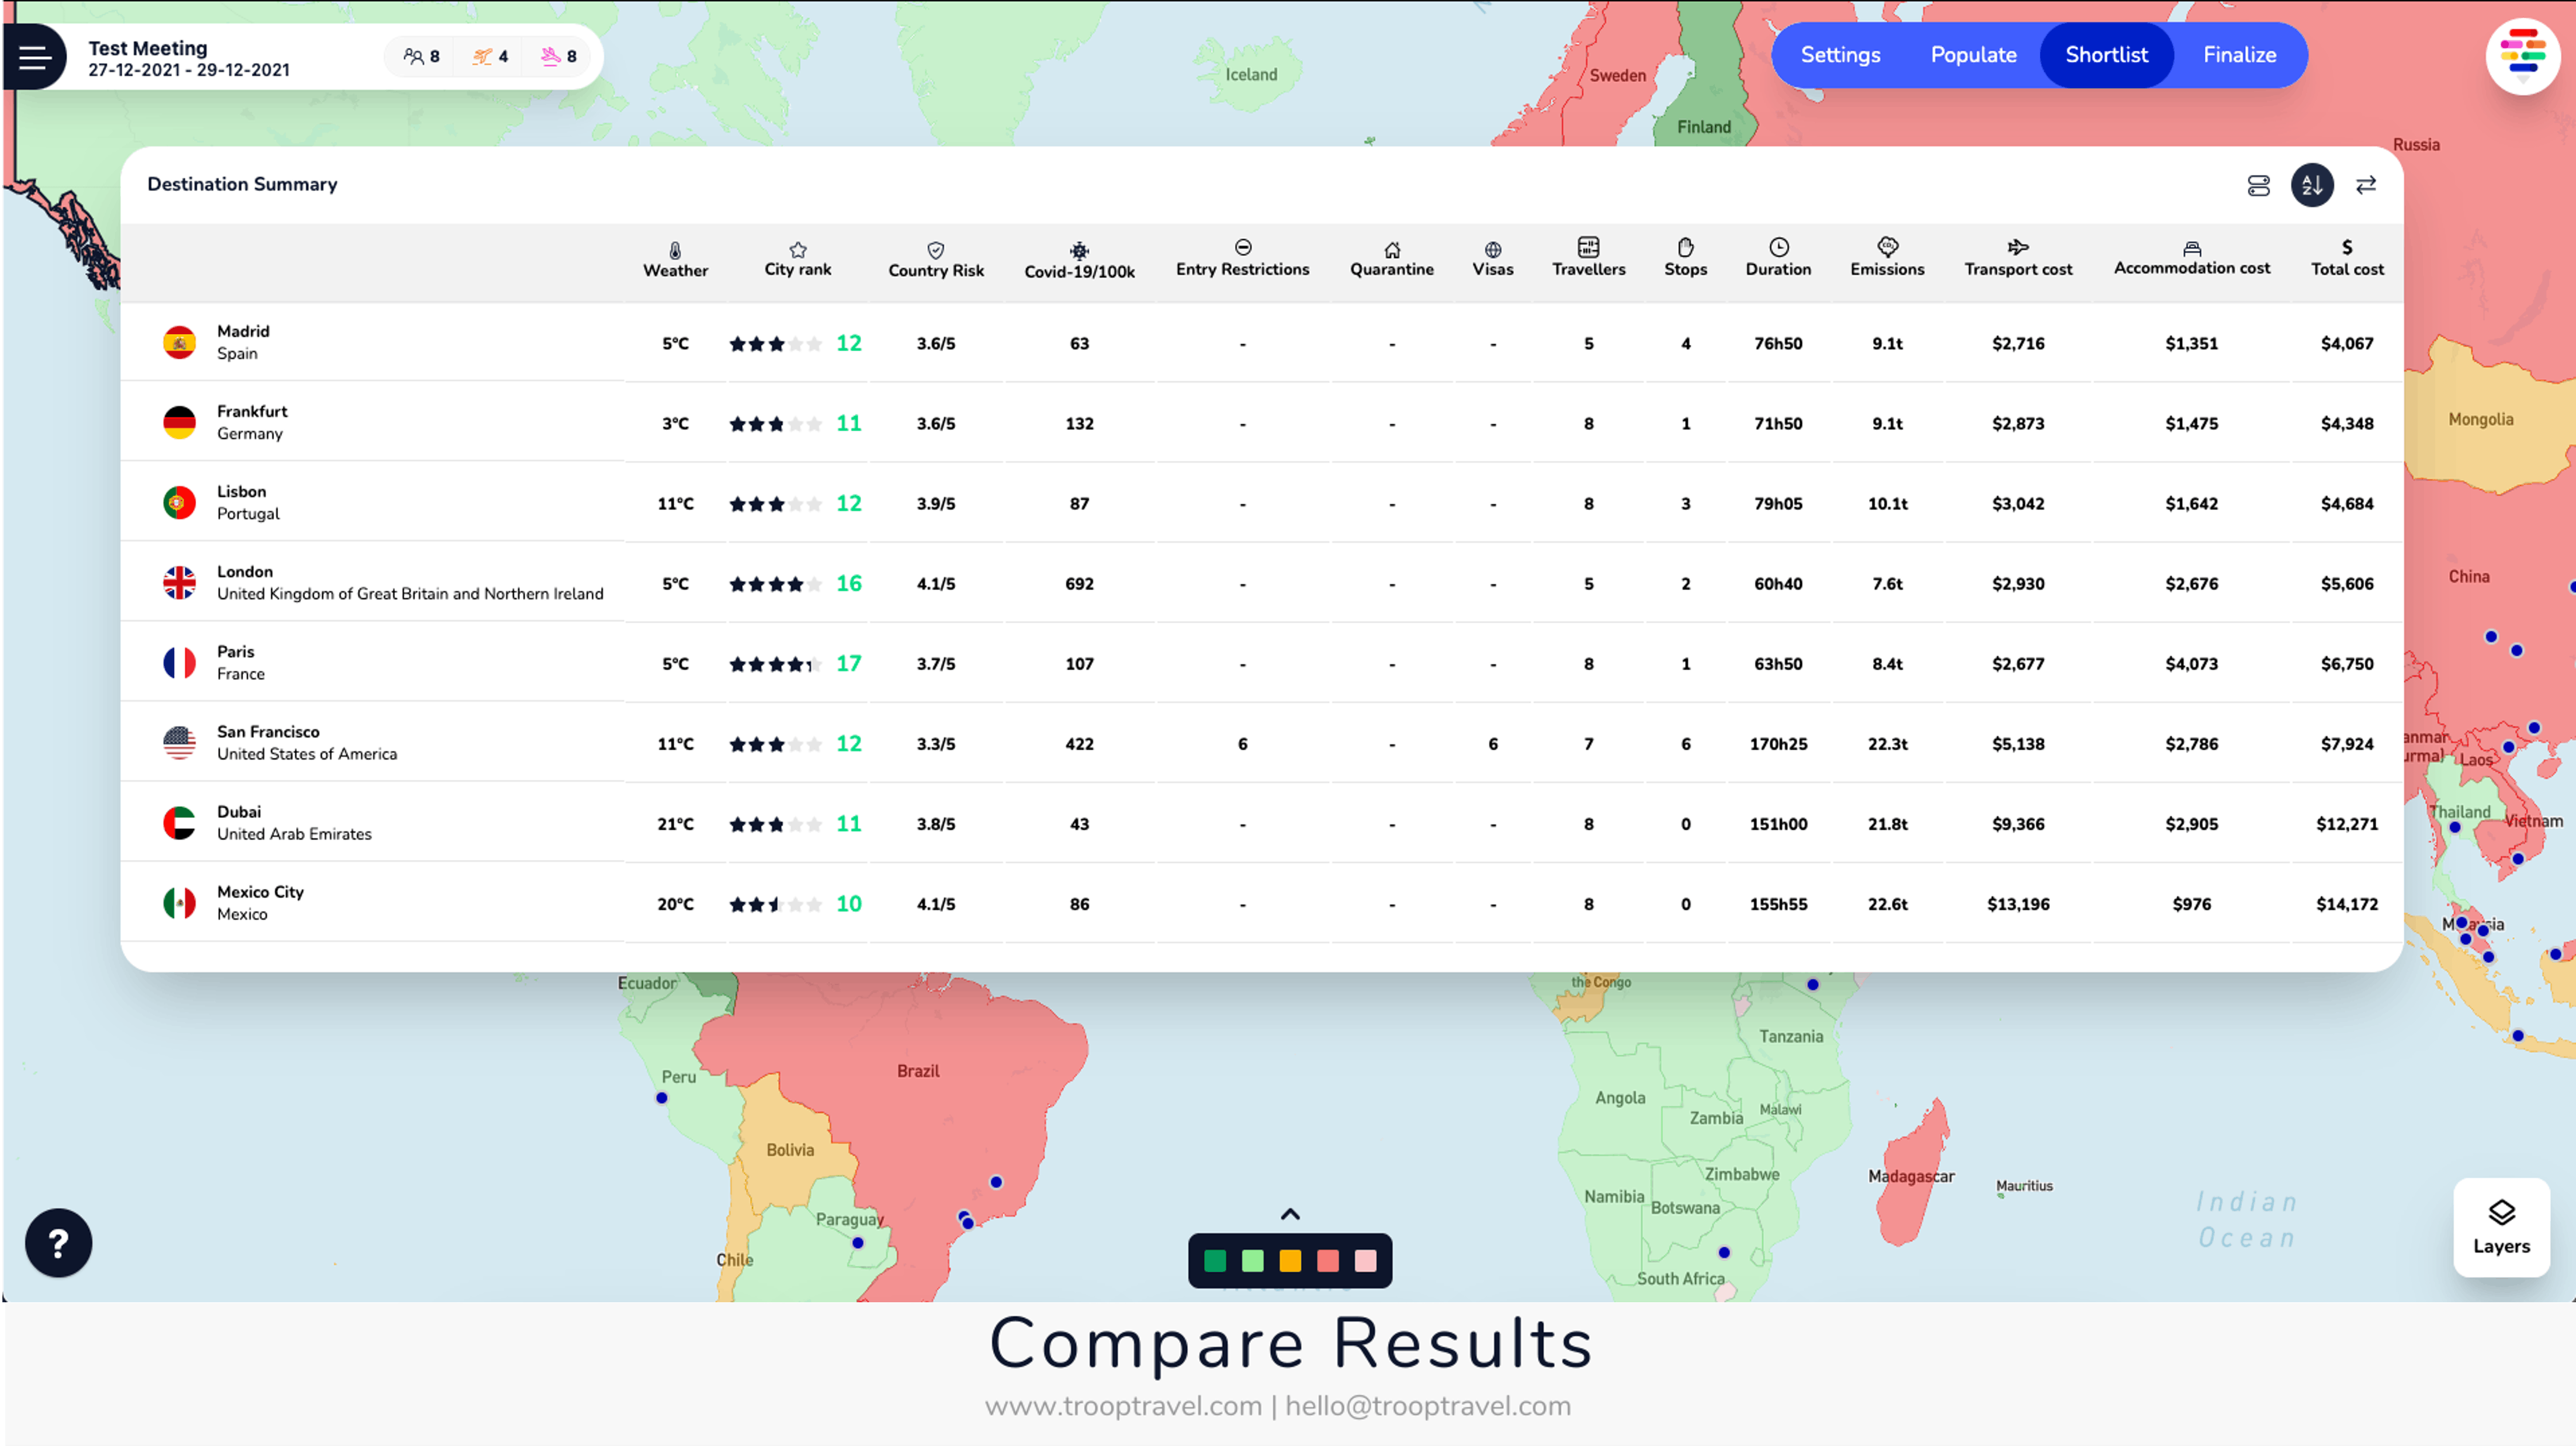Open the help question mark button

pos(59,1243)
